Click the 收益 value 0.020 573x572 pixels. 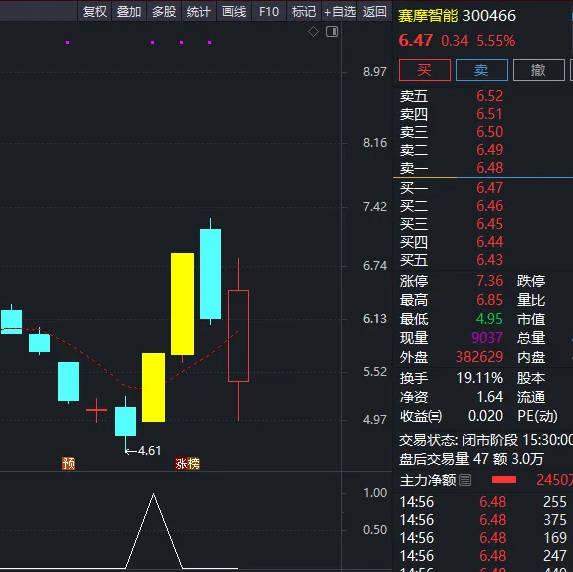485,416
